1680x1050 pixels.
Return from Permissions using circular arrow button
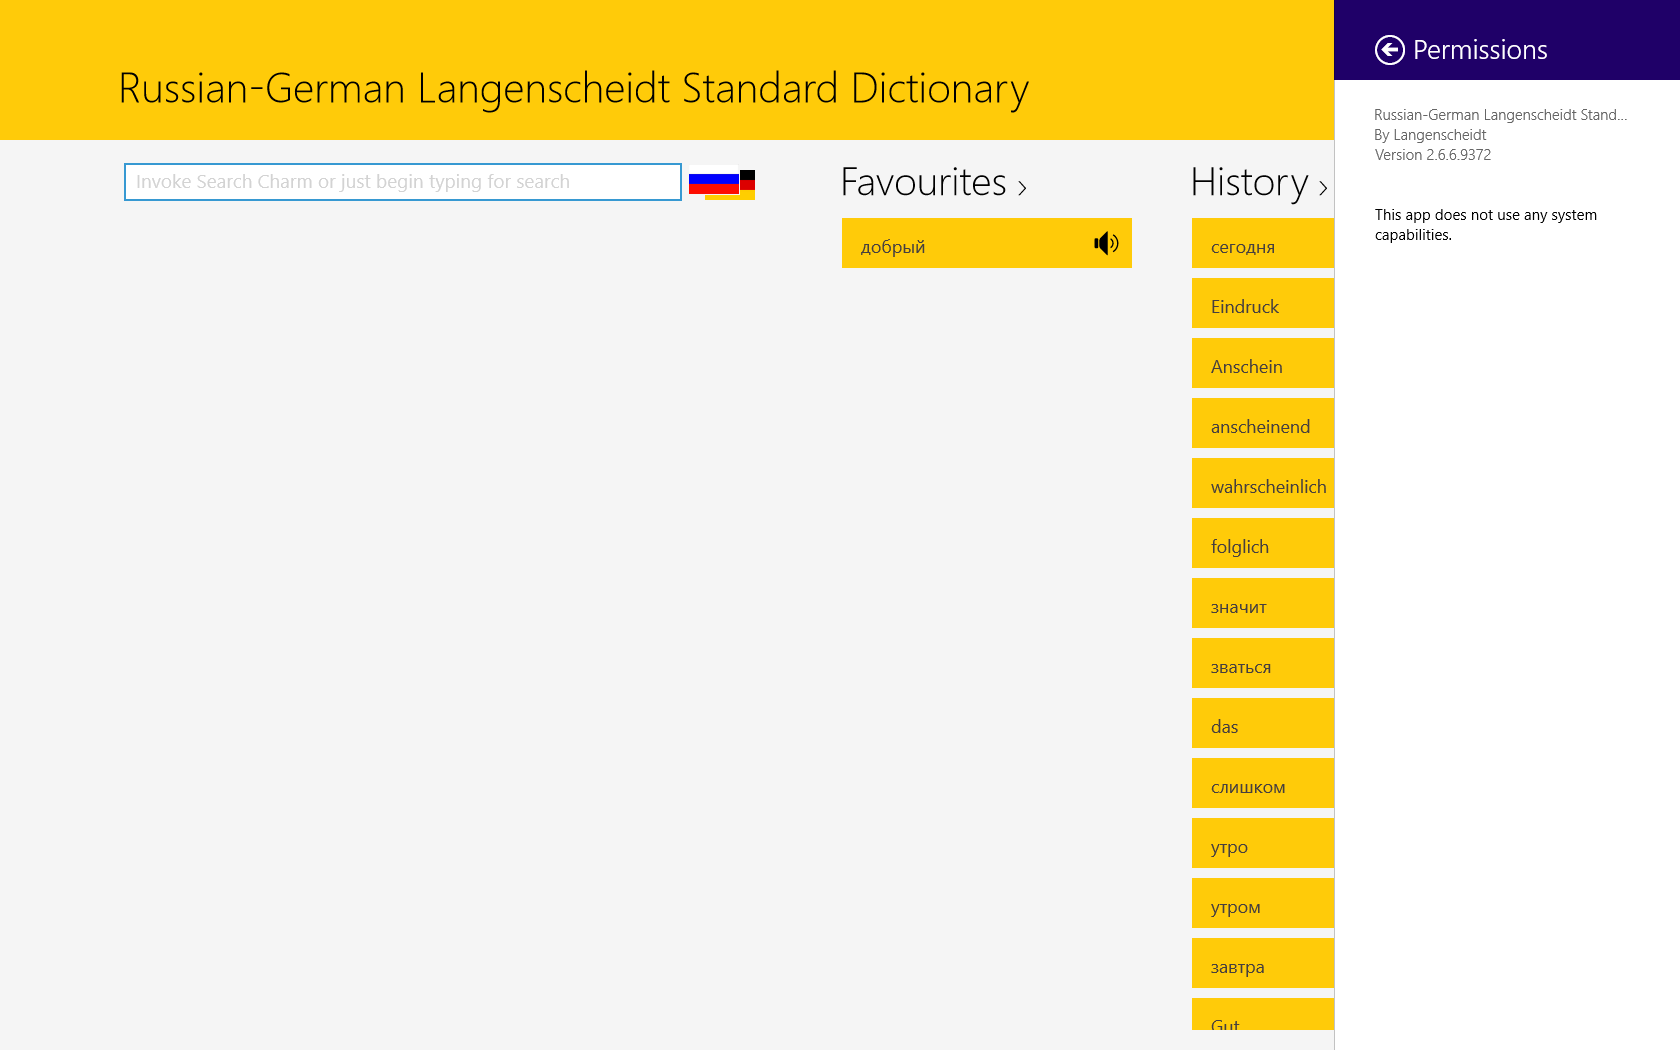coord(1389,48)
